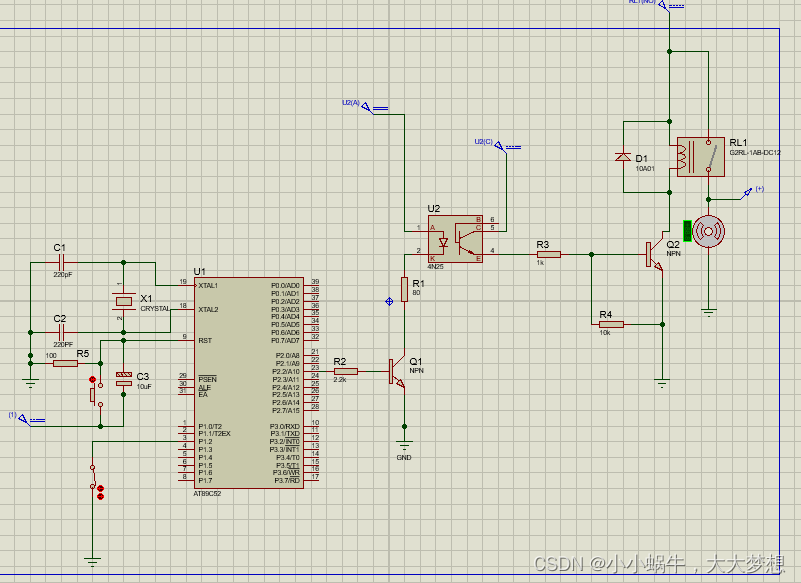This screenshot has height=583, width=801.
Task: Select the U2 4N25 optocoupler
Action: pos(455,239)
